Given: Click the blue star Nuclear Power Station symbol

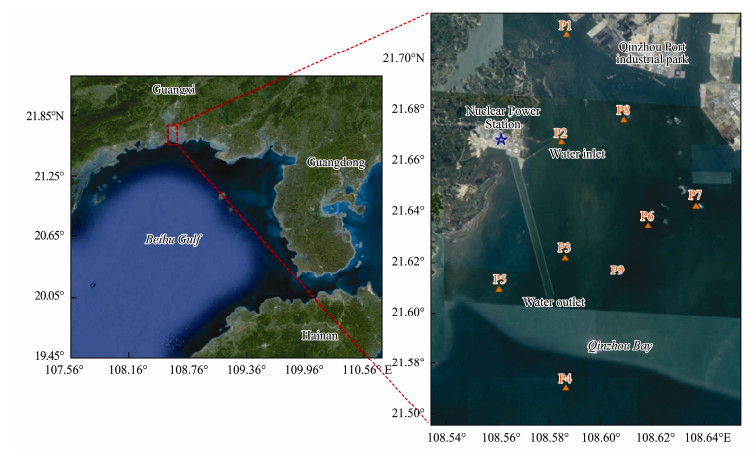Looking at the screenshot, I should click(x=501, y=139).
